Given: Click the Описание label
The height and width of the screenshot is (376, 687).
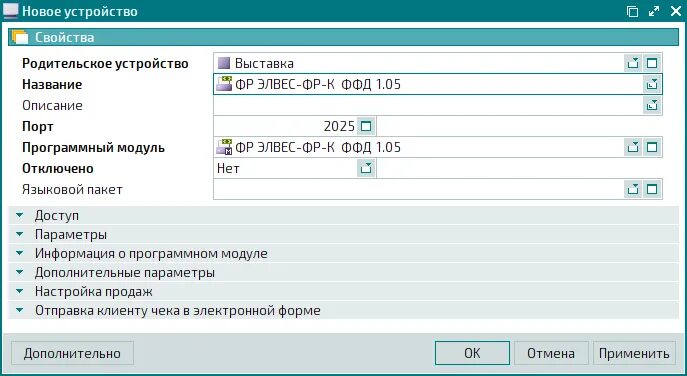Looking at the screenshot, I should [52, 105].
